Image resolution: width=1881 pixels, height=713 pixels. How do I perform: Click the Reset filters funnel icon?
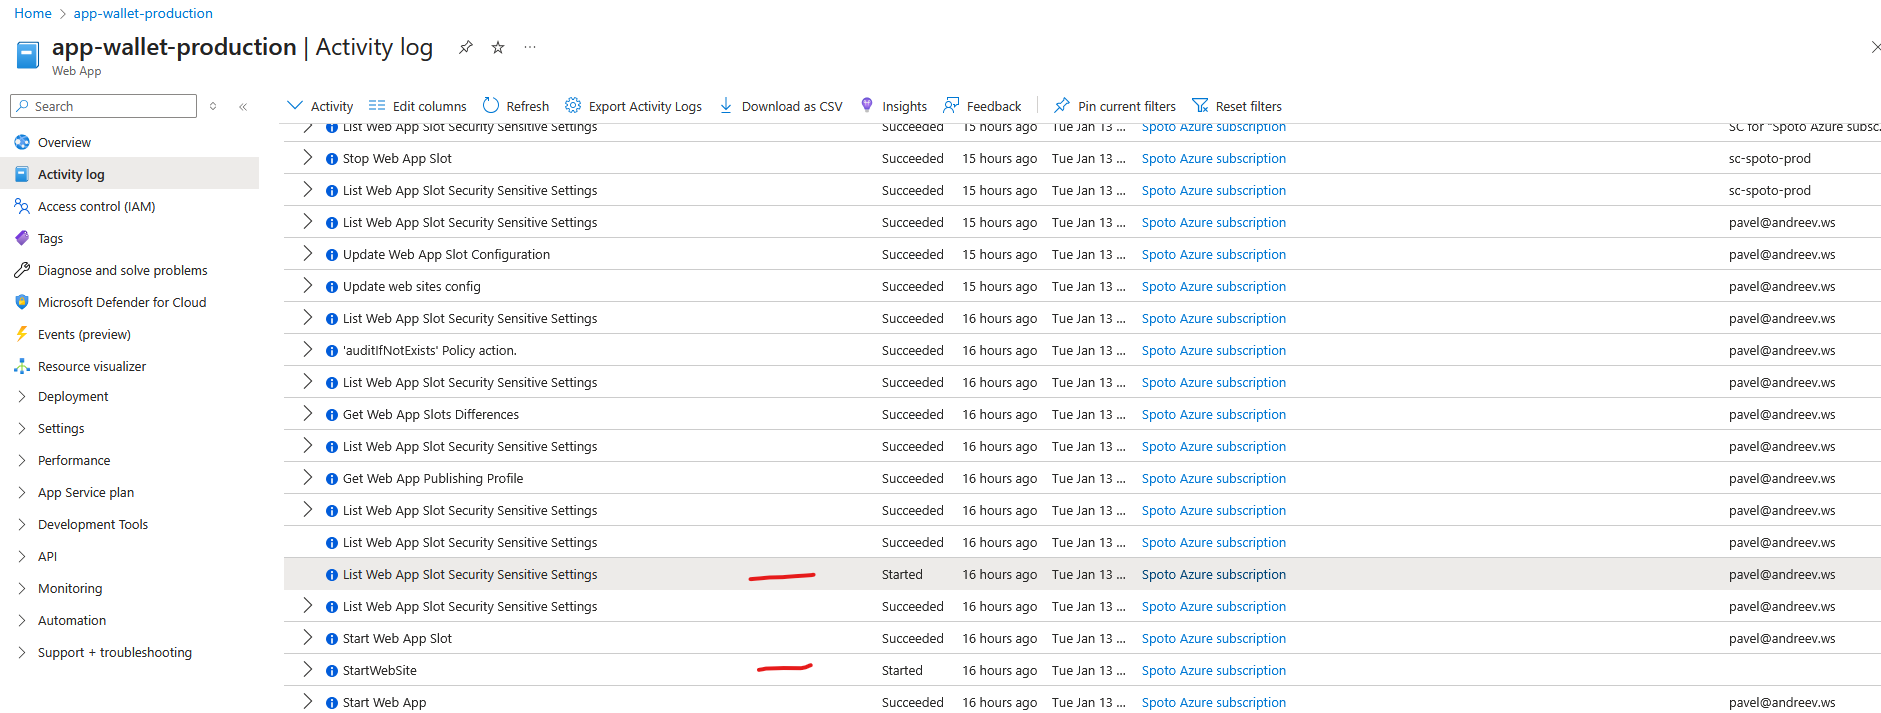click(1200, 105)
